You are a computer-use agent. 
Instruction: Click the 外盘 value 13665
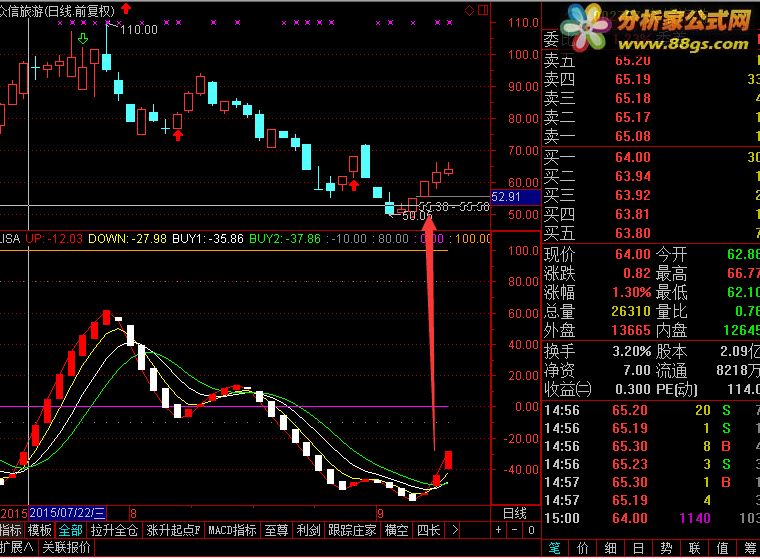click(x=631, y=330)
